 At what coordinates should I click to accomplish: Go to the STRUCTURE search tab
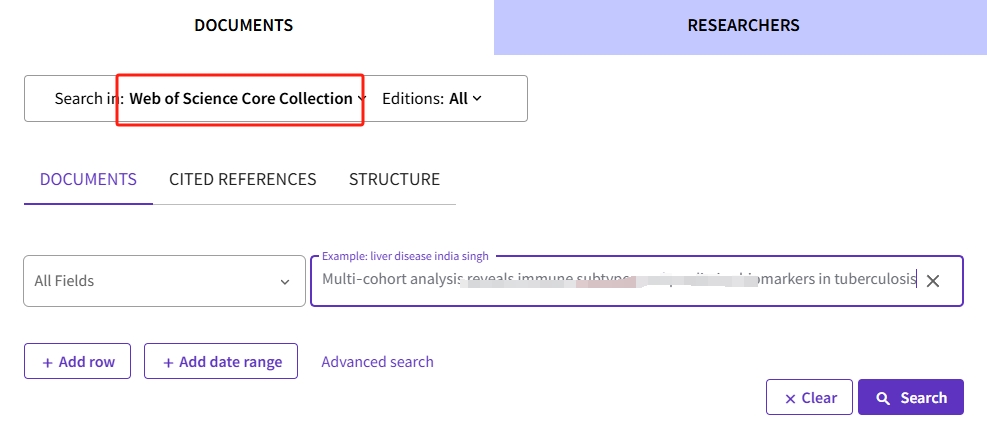pos(394,180)
